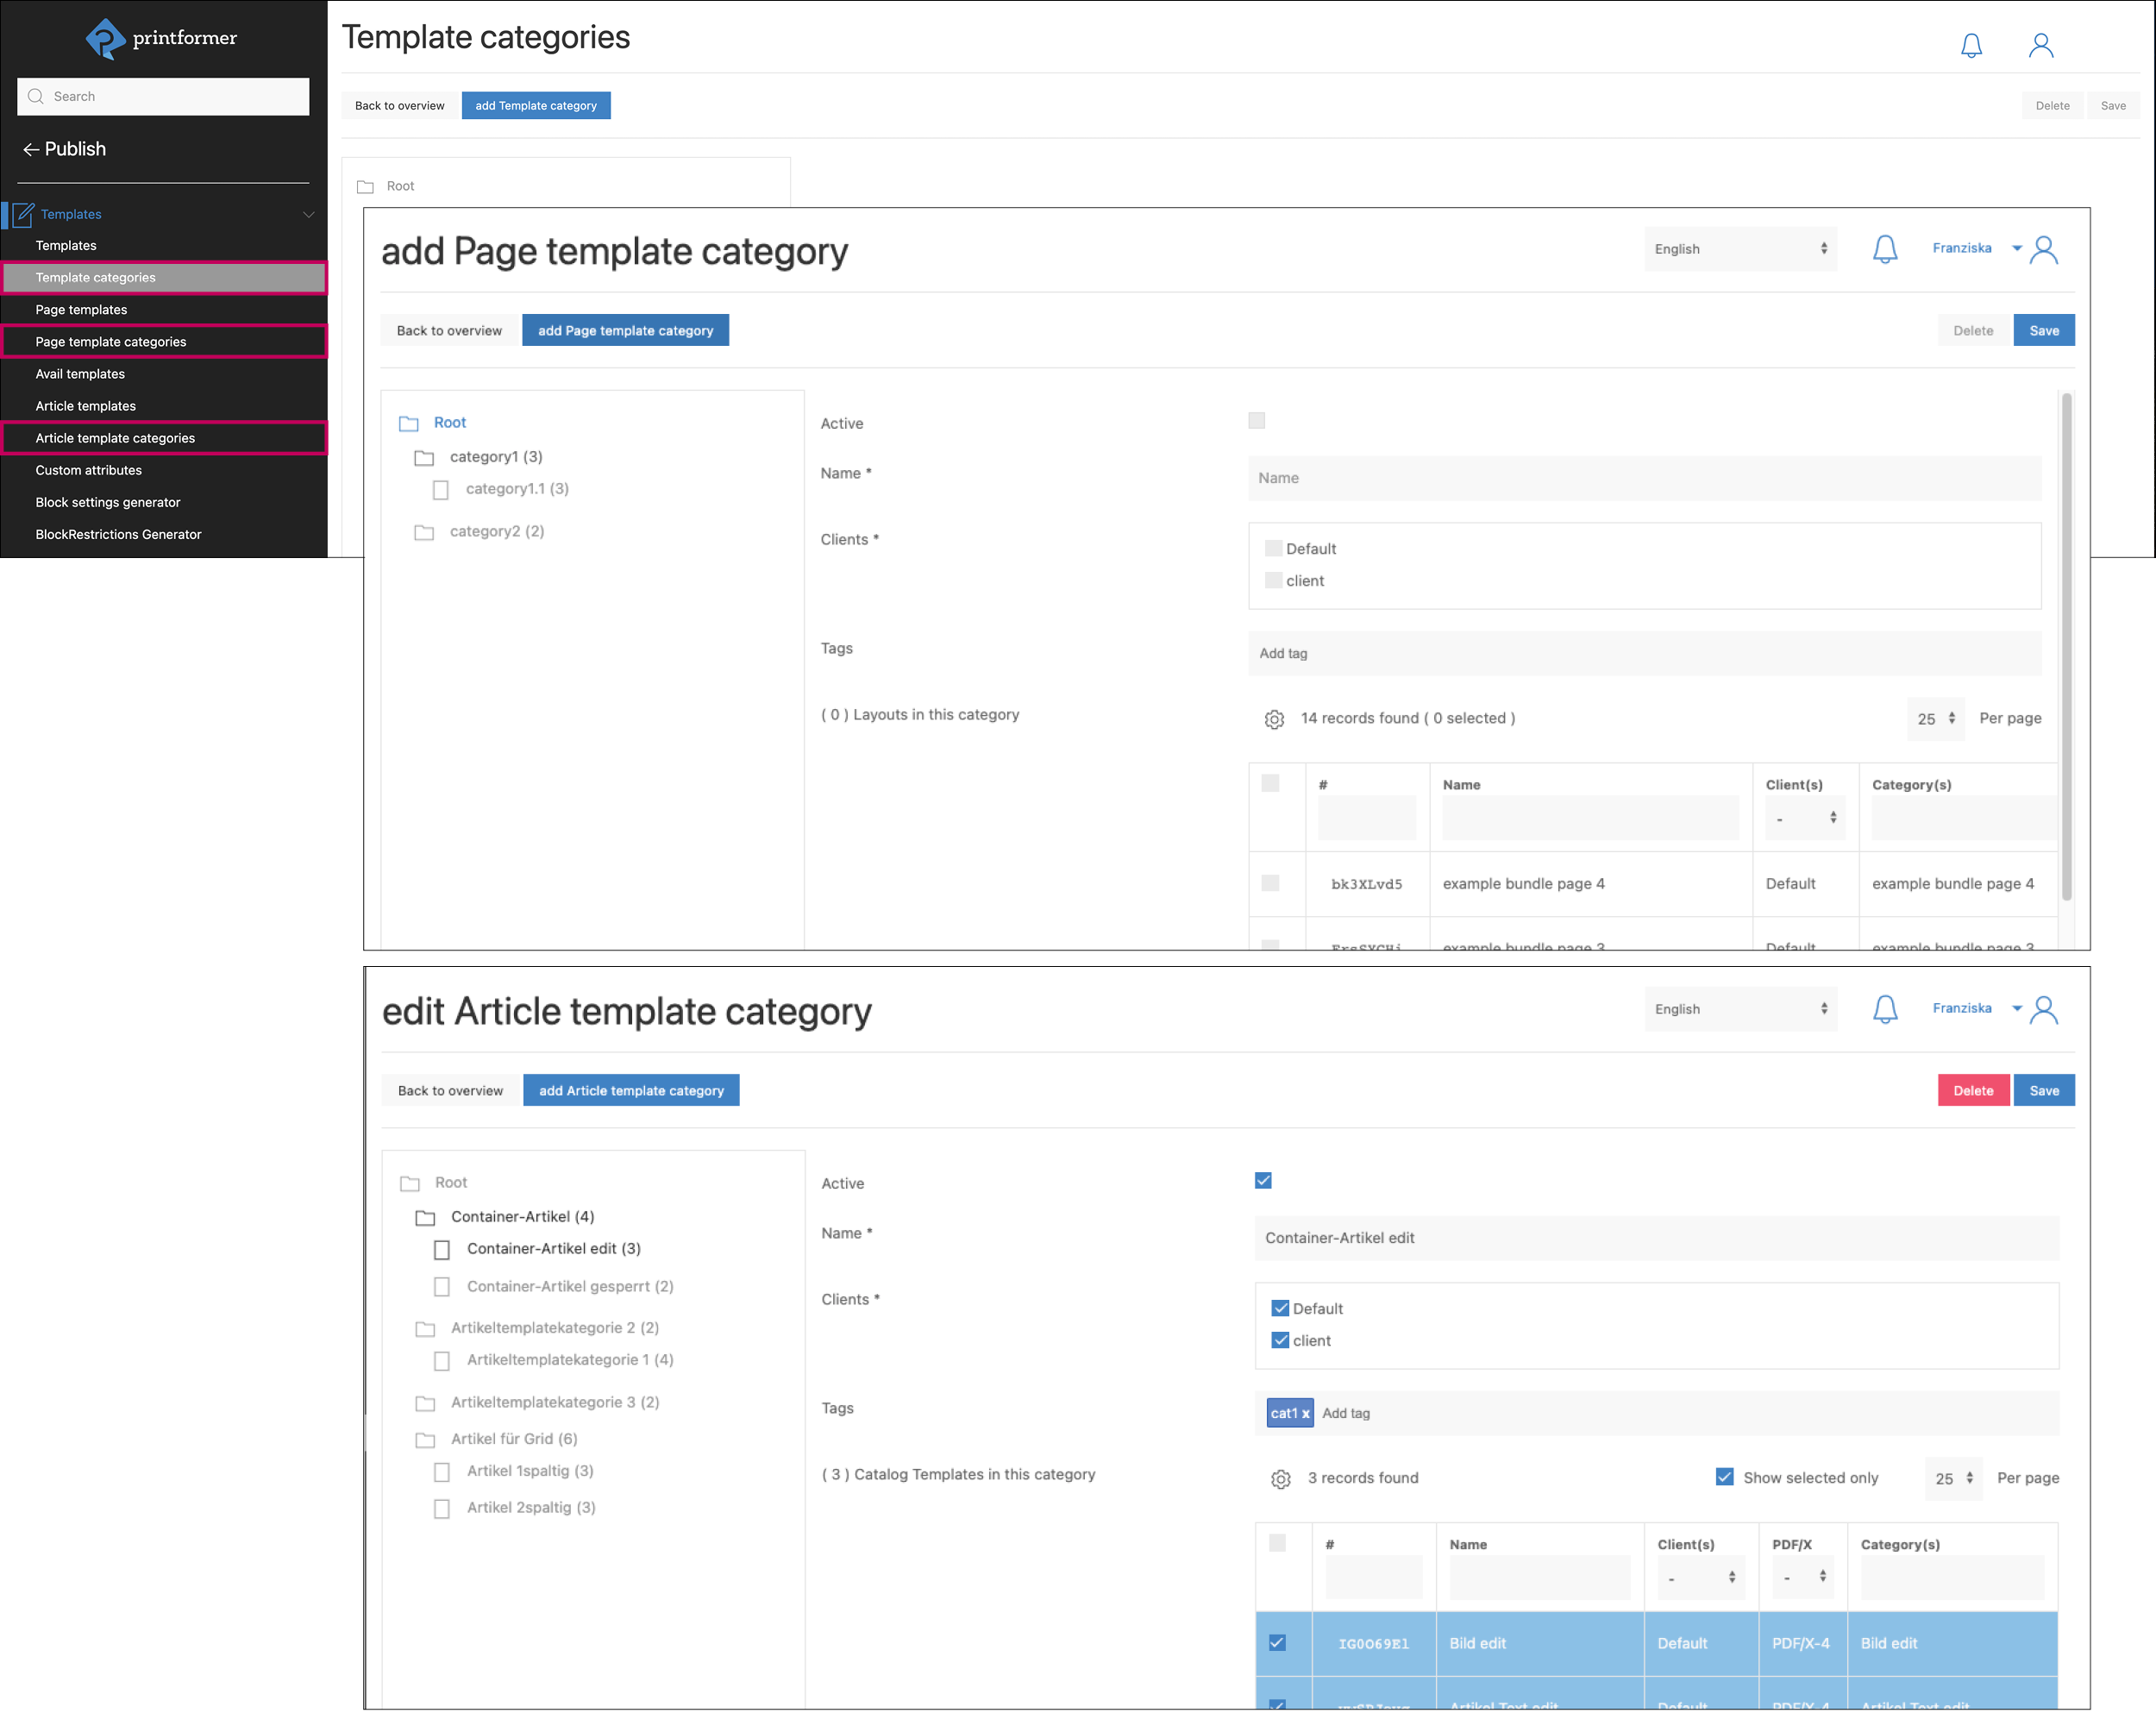Open the top header user profile icon

click(2040, 46)
